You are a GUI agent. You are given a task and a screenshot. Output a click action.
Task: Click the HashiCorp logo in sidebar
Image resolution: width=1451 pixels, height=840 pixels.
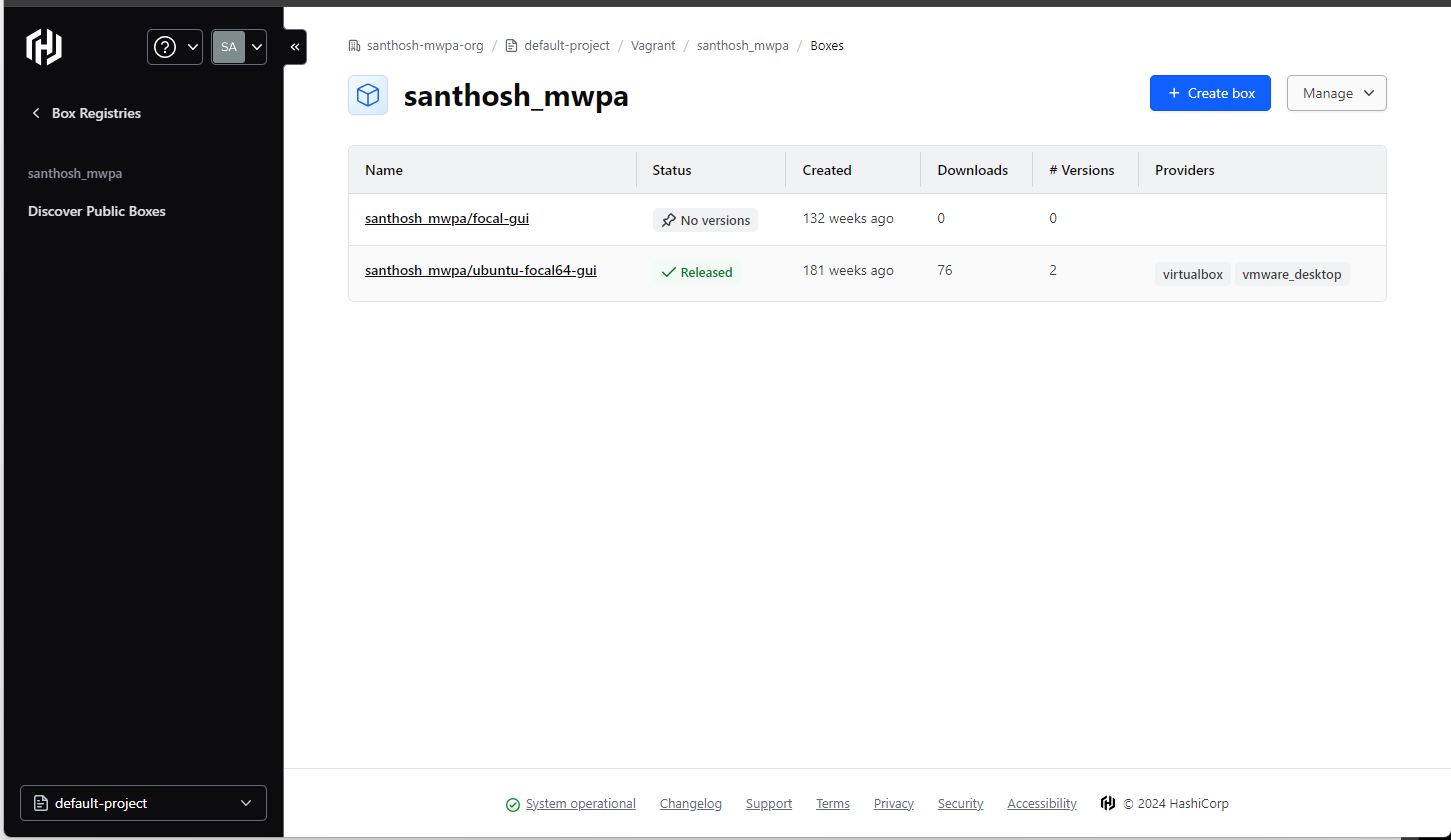[44, 47]
